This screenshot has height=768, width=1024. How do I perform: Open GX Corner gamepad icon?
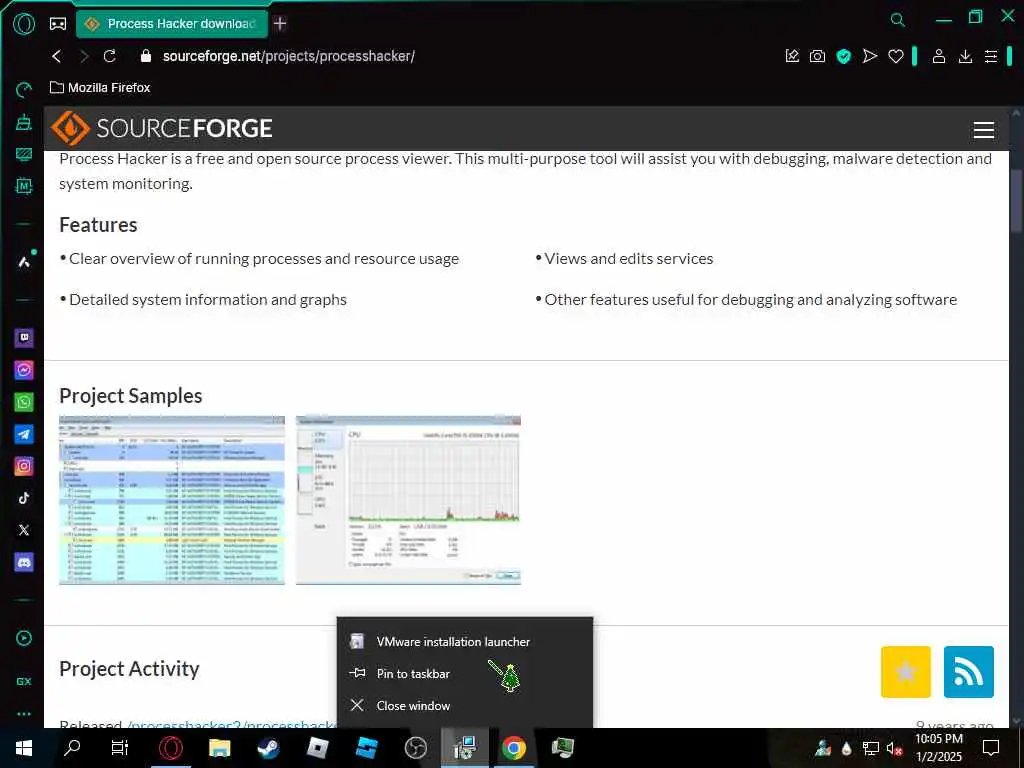click(58, 24)
